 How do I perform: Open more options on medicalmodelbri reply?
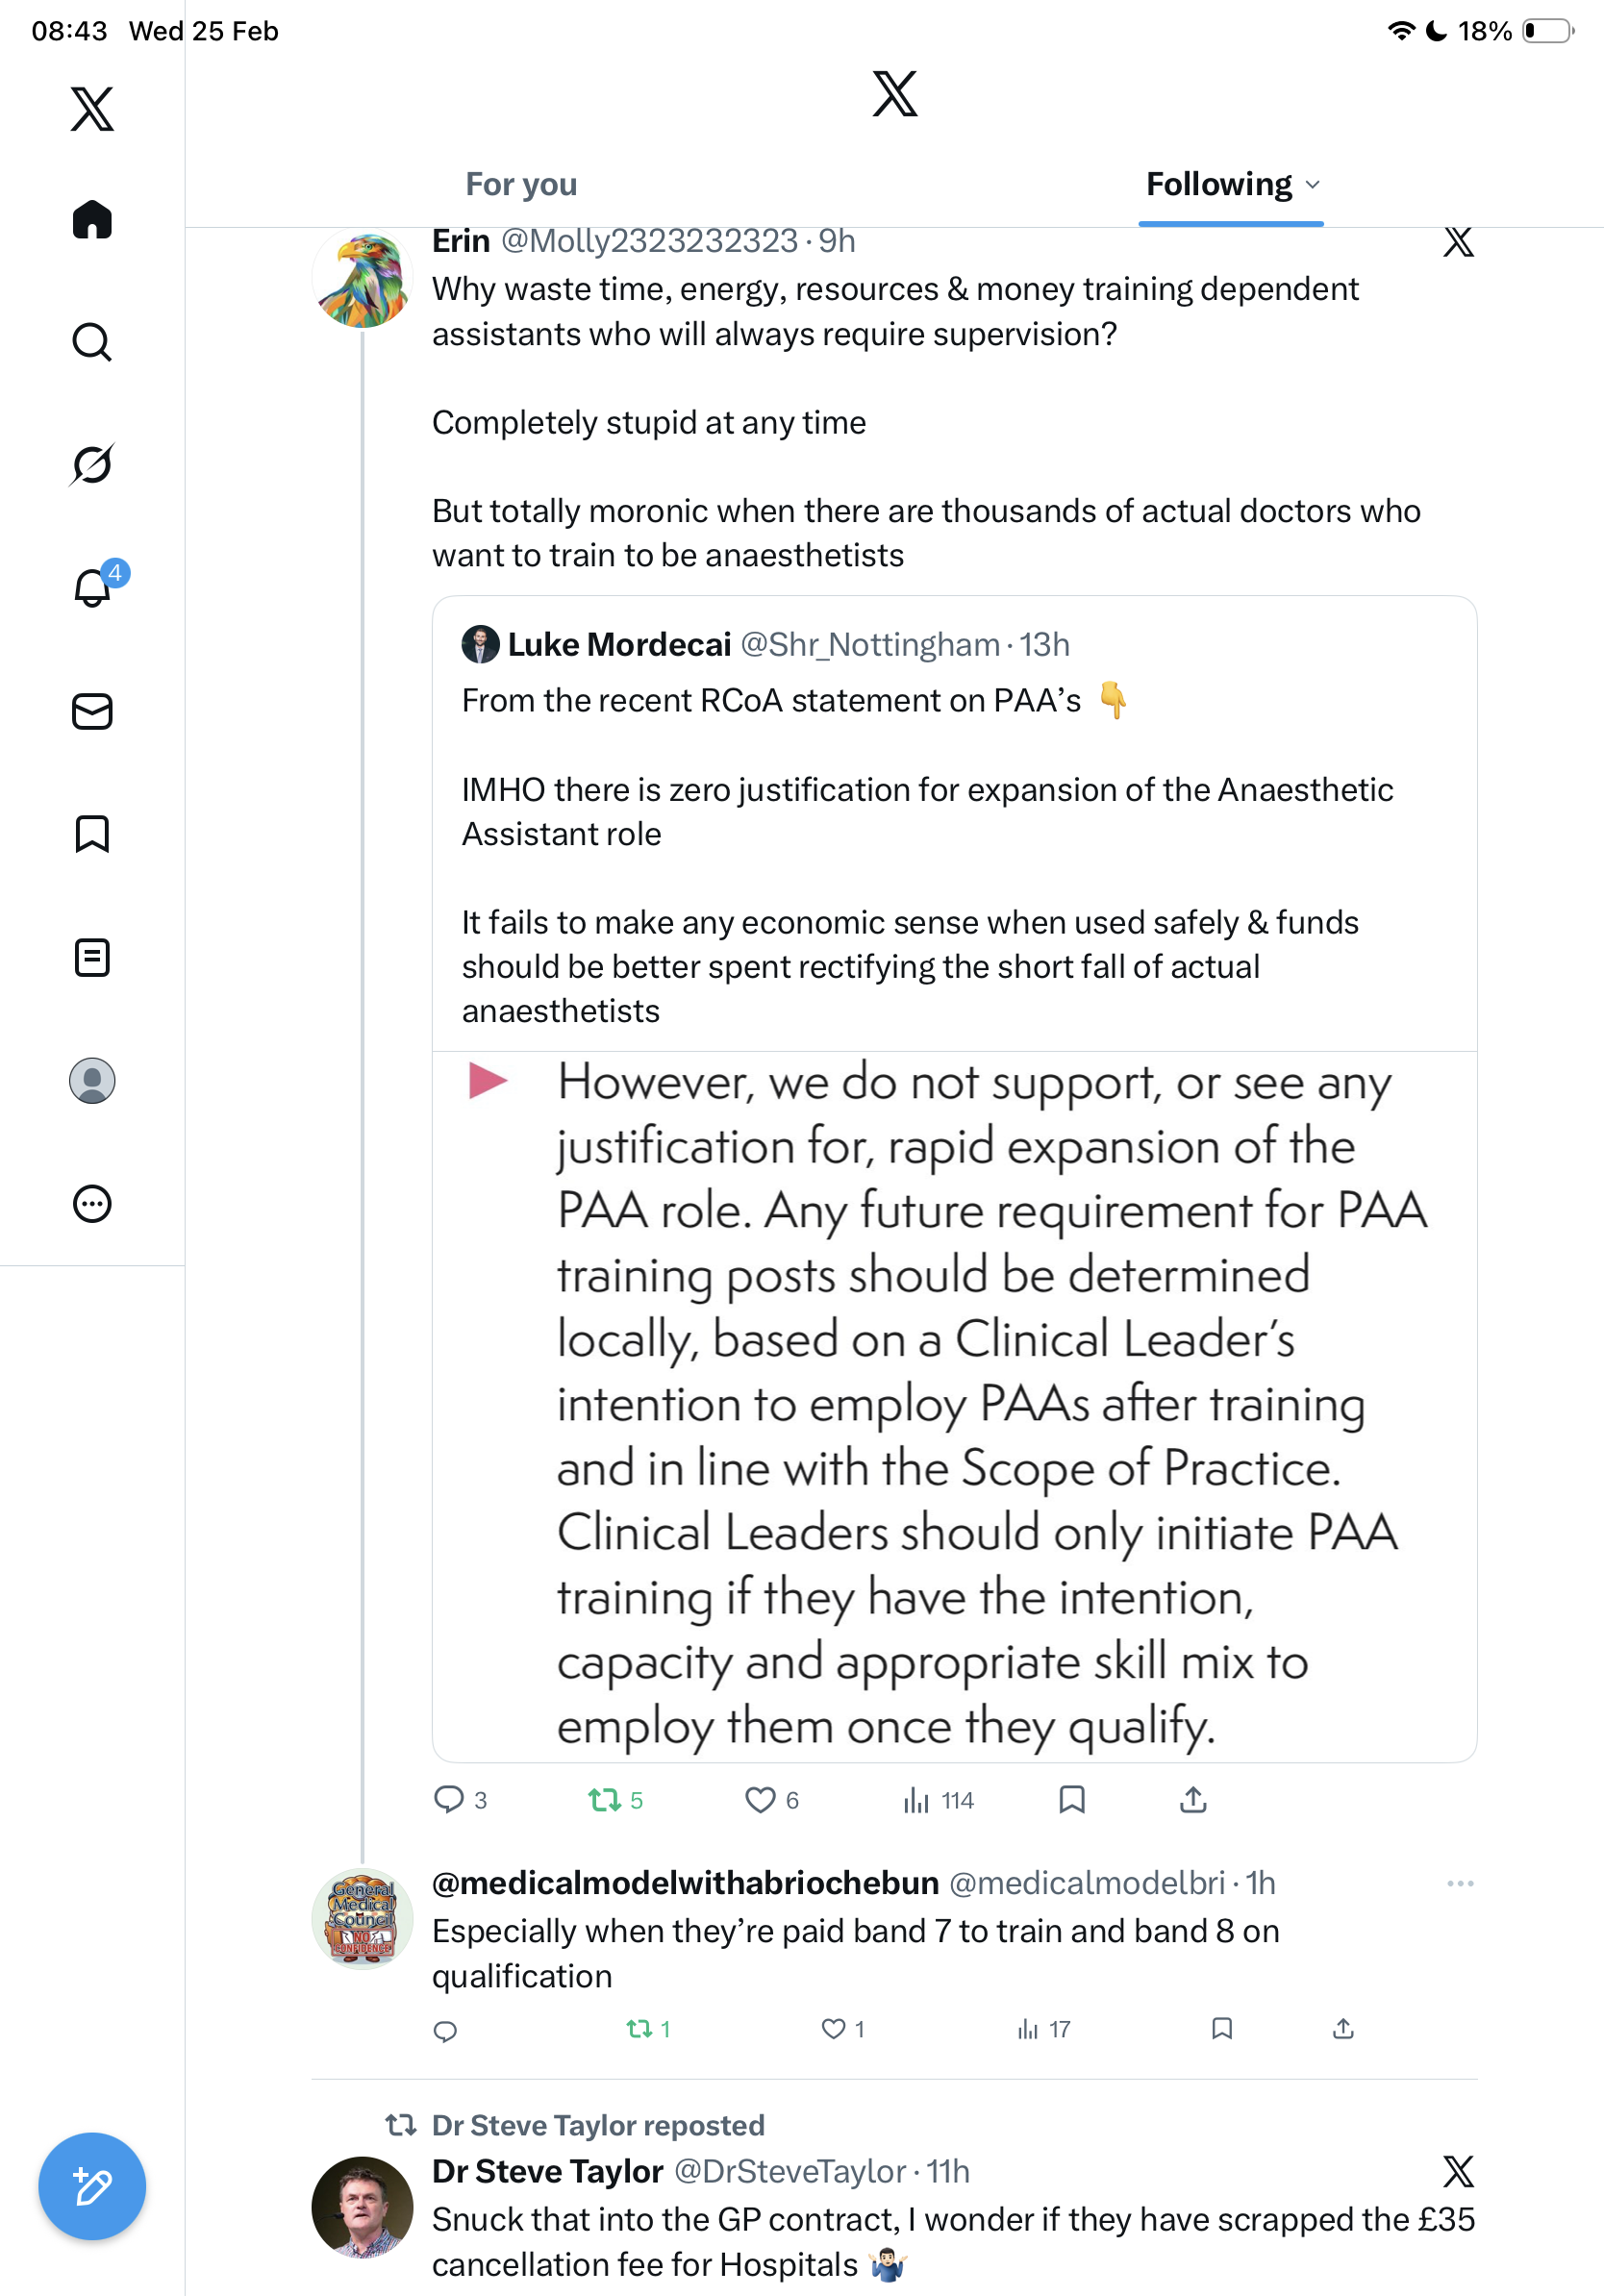[x=1459, y=1883]
